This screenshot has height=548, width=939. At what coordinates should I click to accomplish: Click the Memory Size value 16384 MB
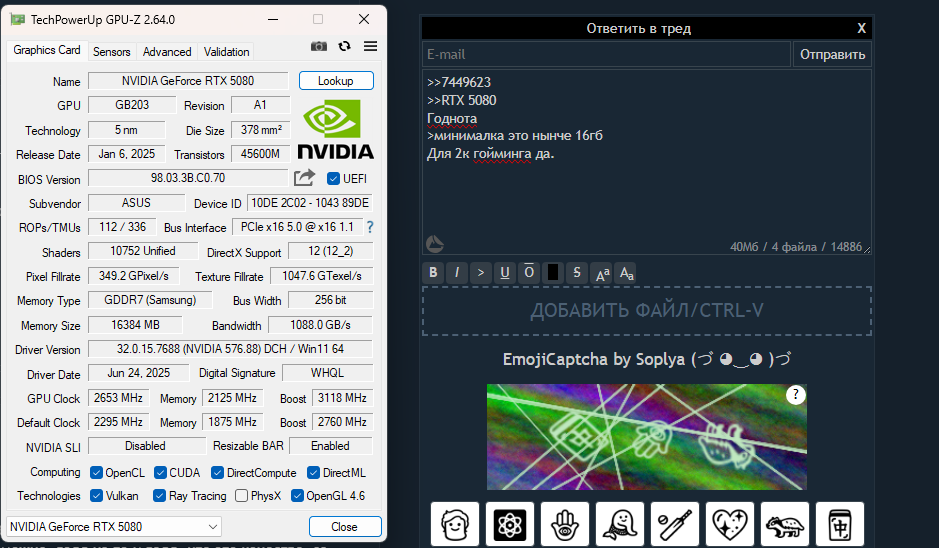click(135, 325)
